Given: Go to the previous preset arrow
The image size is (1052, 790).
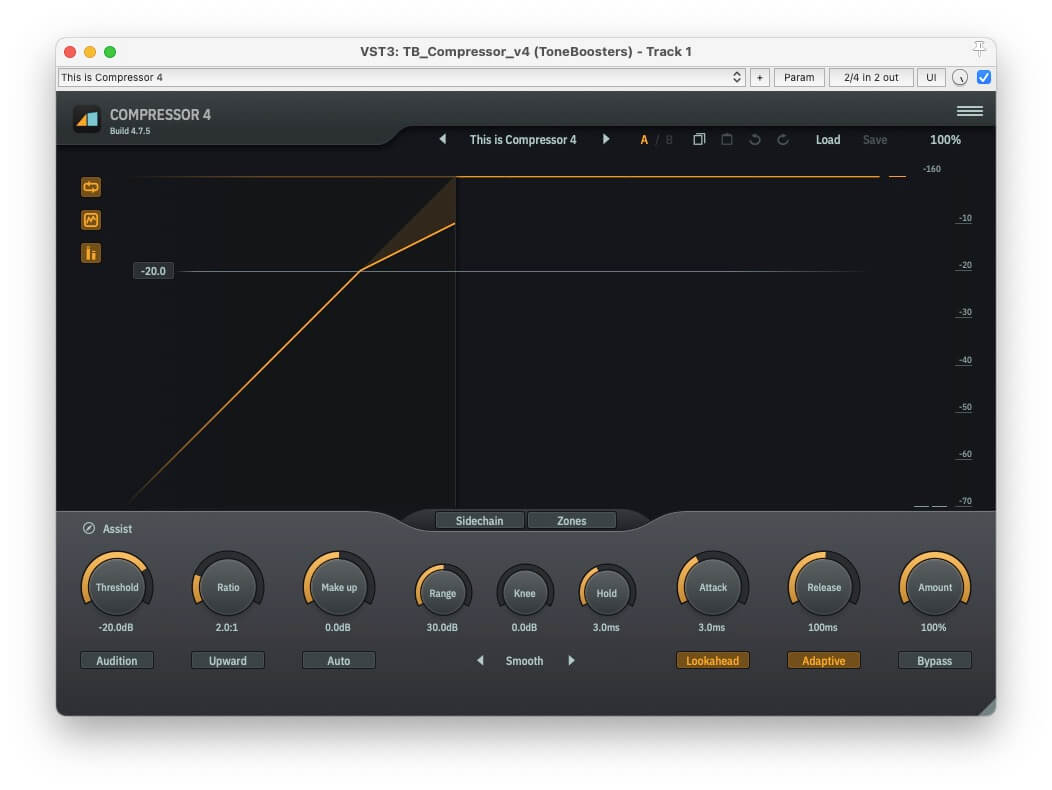Looking at the screenshot, I should [443, 140].
